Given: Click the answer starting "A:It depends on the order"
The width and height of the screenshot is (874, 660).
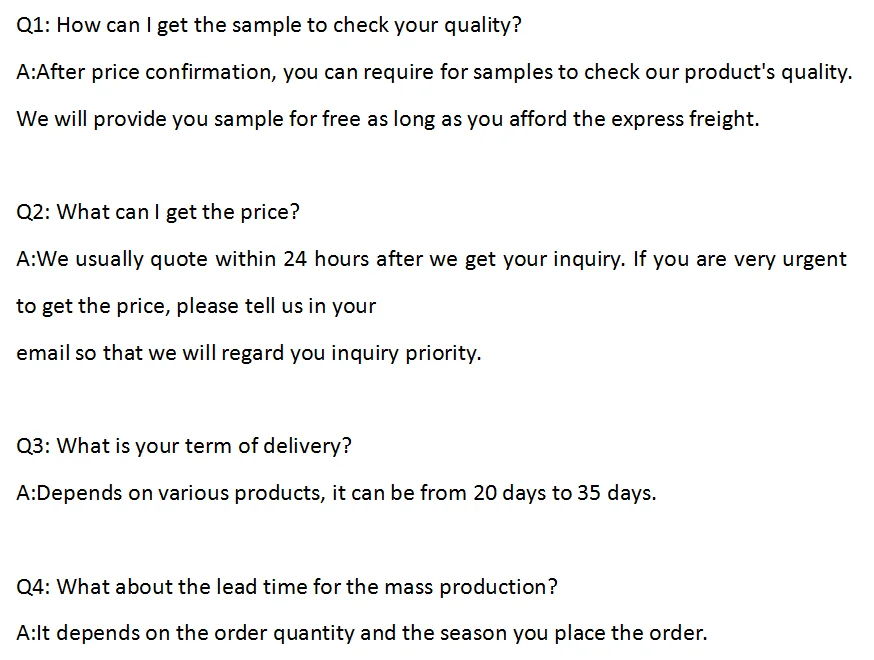Looking at the screenshot, I should pos(362,633).
